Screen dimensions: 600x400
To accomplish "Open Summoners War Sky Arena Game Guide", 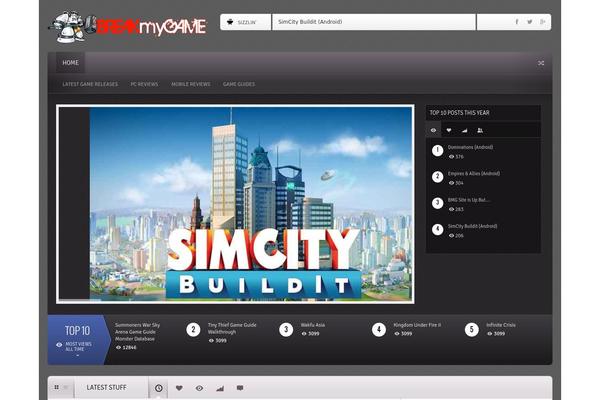I will pyautogui.click(x=137, y=332).
